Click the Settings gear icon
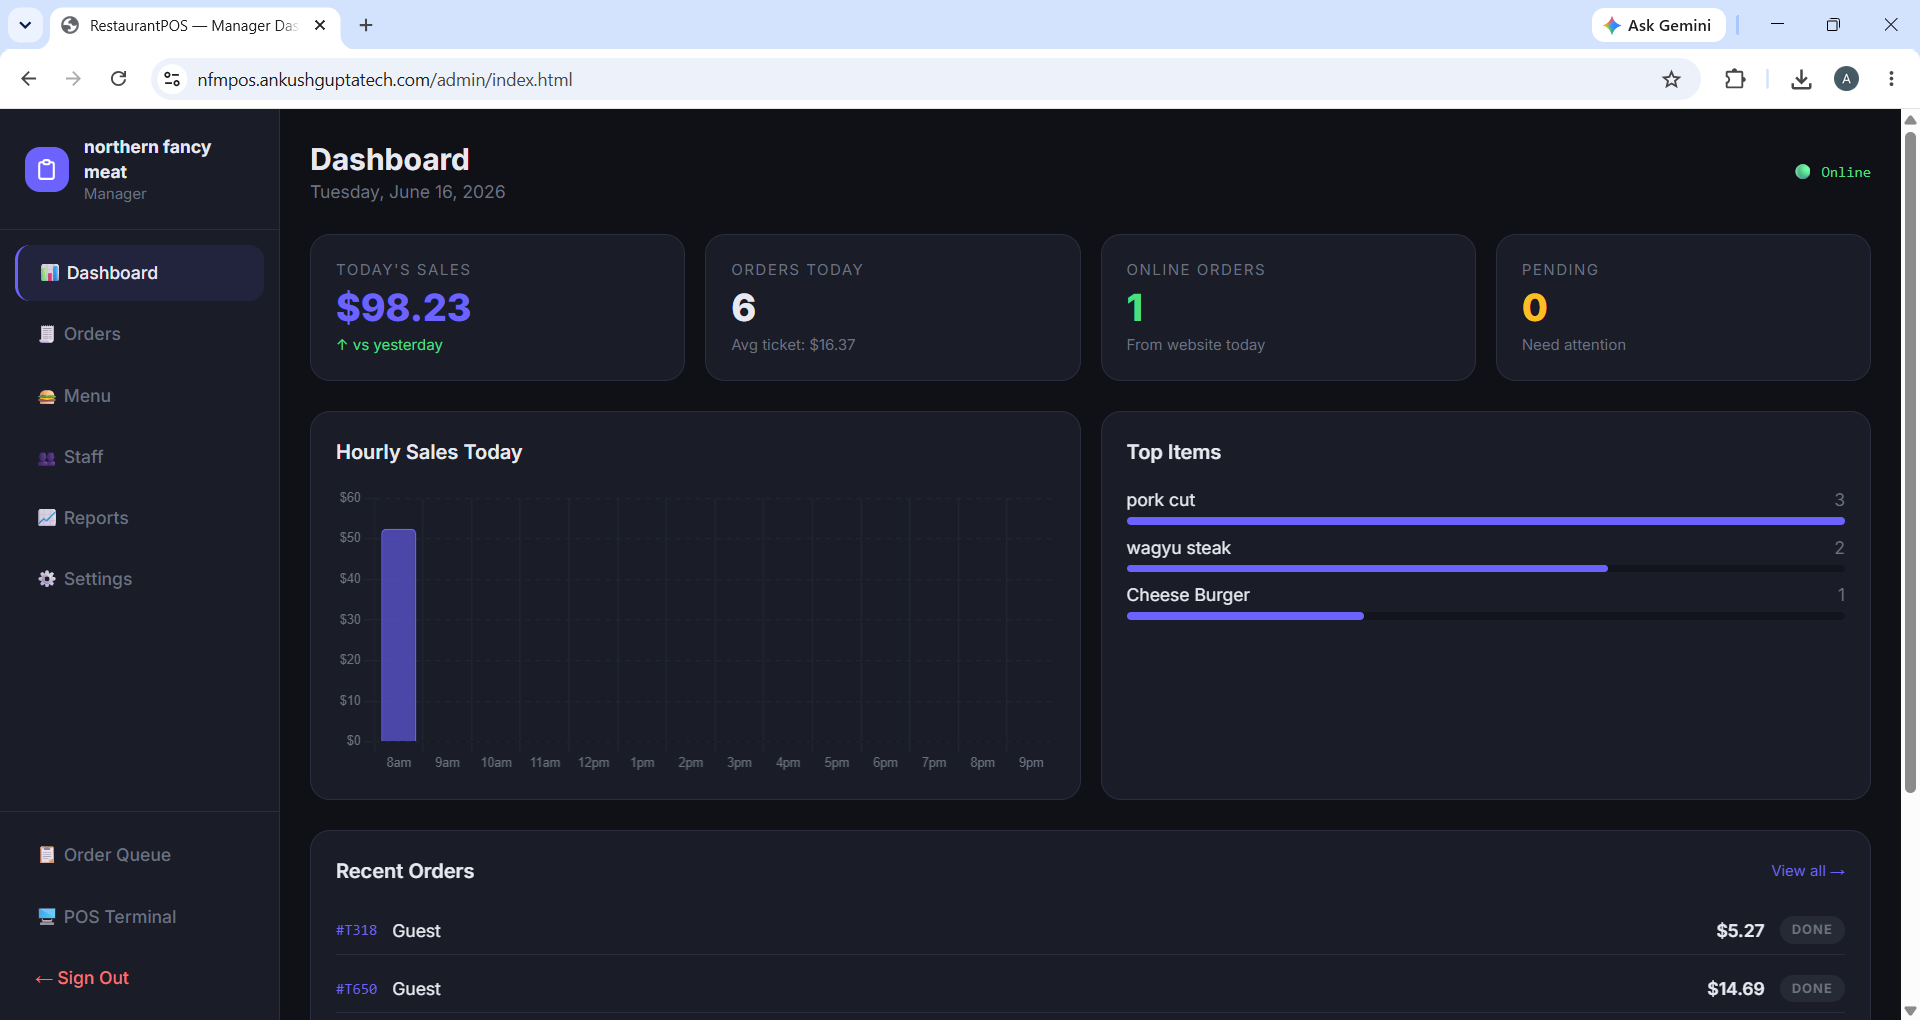1920x1020 pixels. point(47,579)
